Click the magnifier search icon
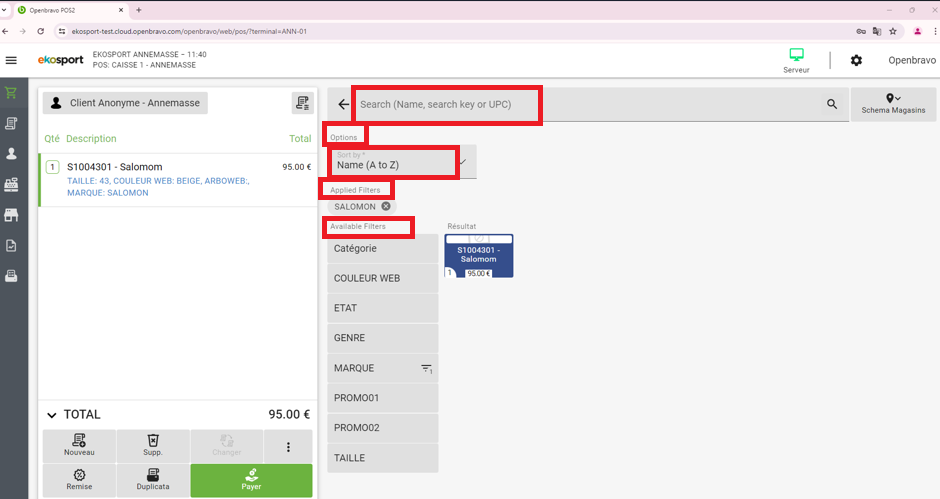The height and width of the screenshot is (499, 940). tap(831, 104)
